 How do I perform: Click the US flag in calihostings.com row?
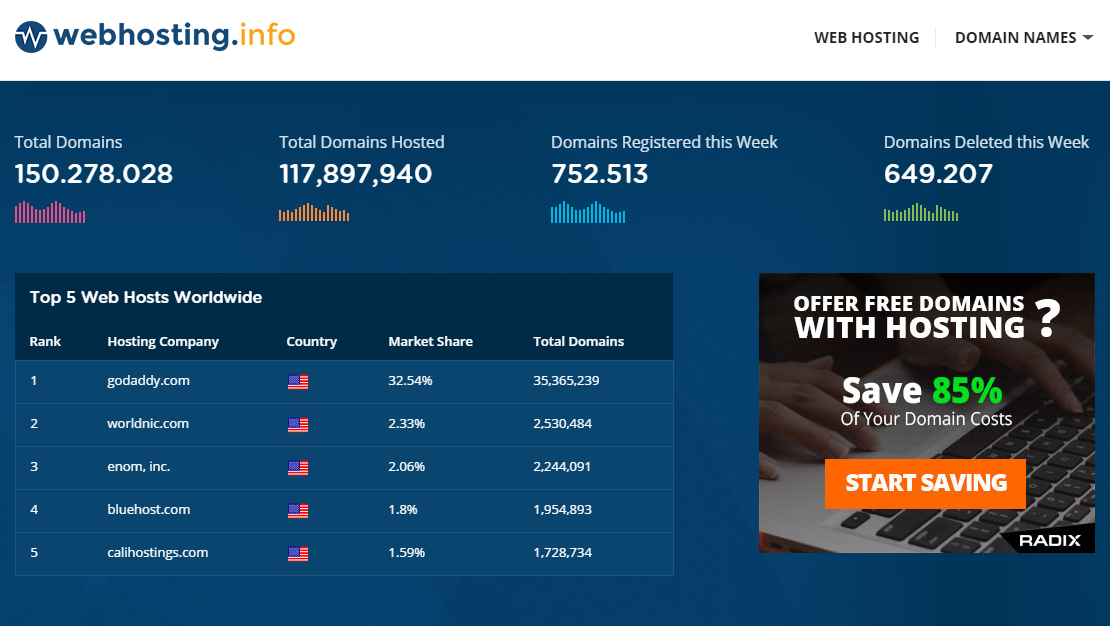click(x=298, y=554)
